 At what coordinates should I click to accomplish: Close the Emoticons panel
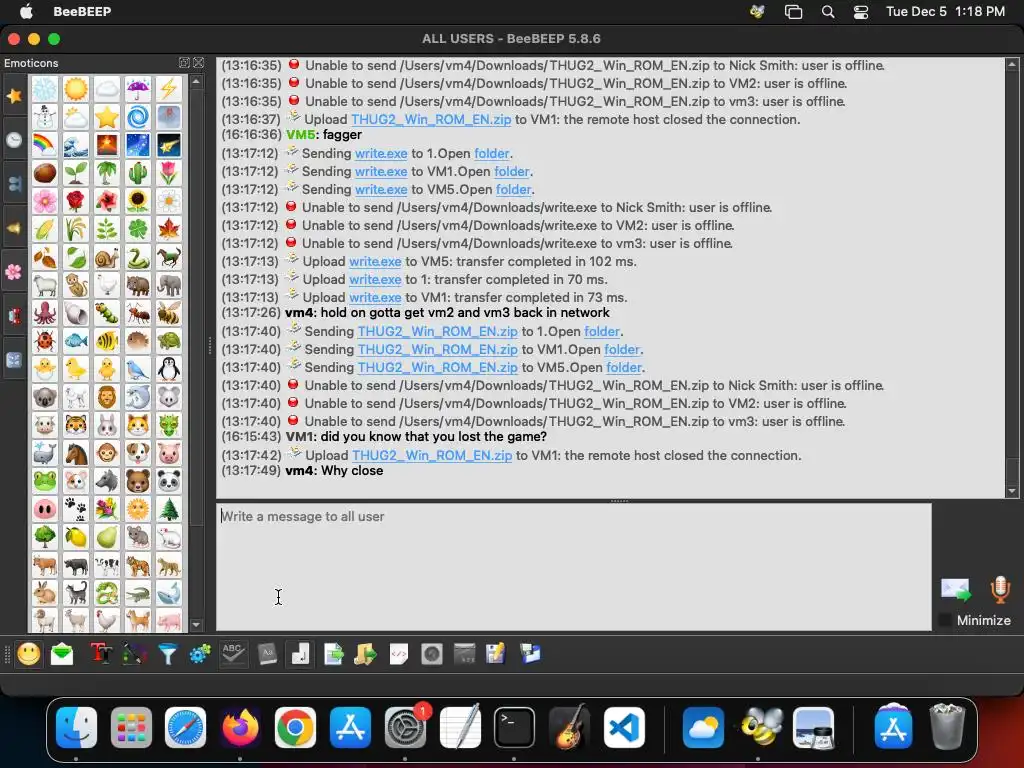click(199, 63)
